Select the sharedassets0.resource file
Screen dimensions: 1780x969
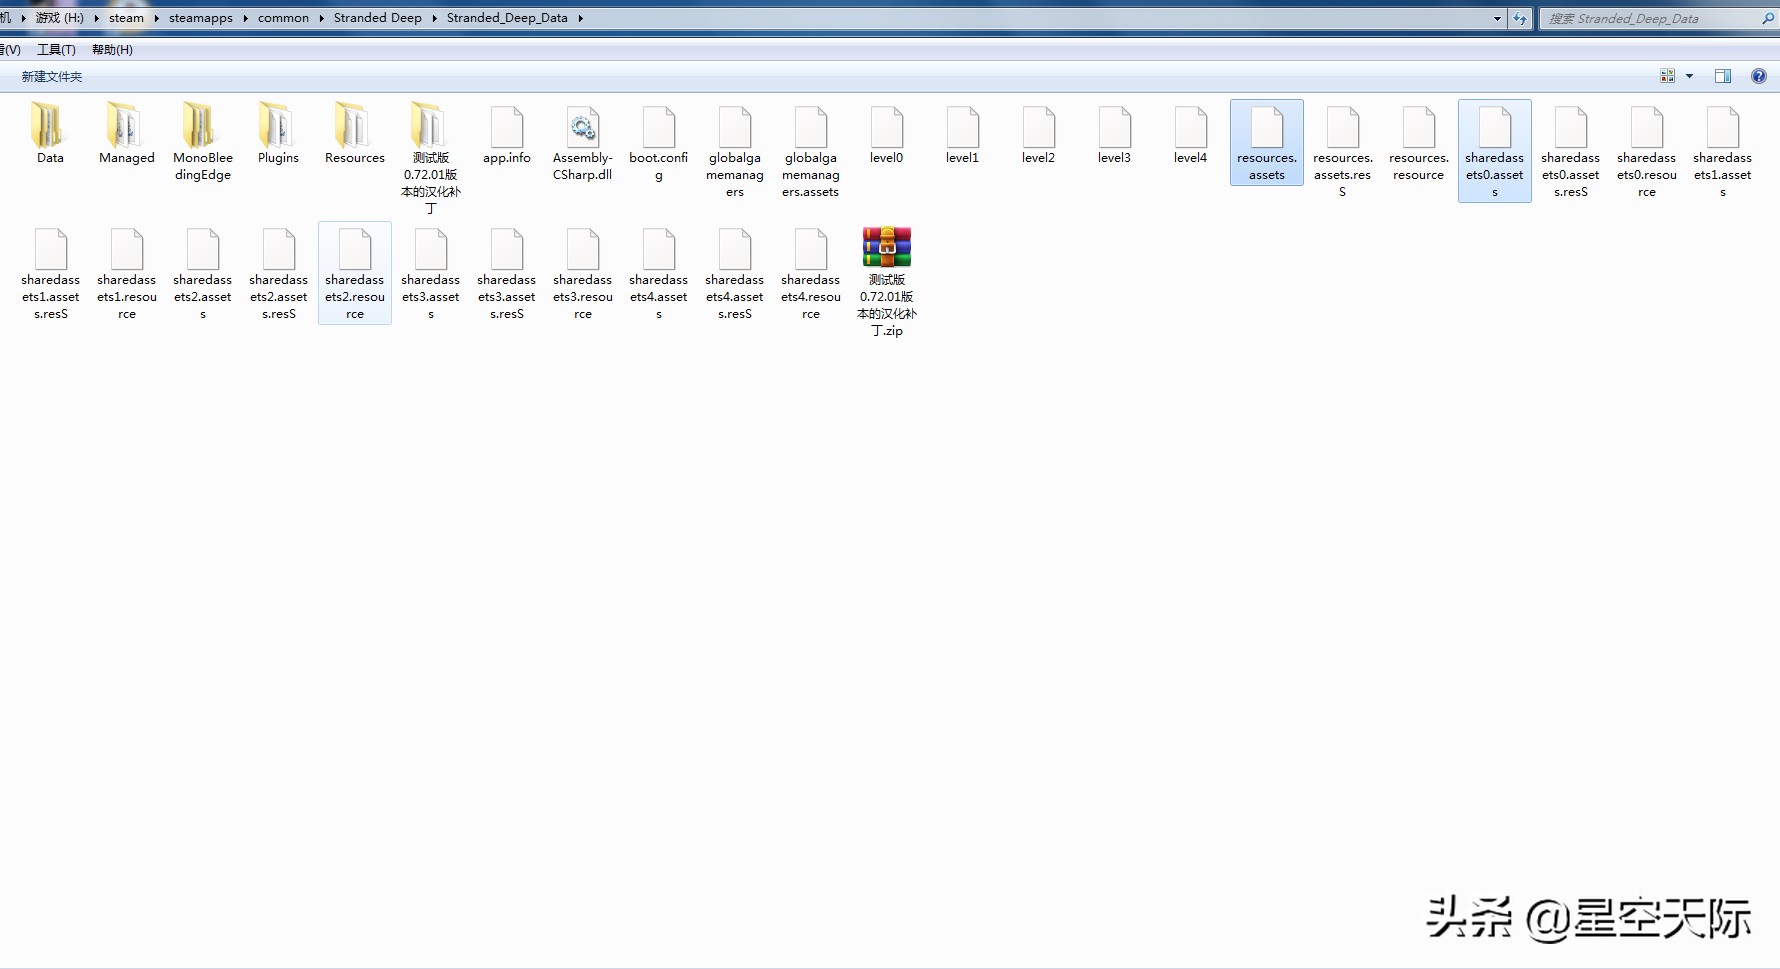[1647, 150]
